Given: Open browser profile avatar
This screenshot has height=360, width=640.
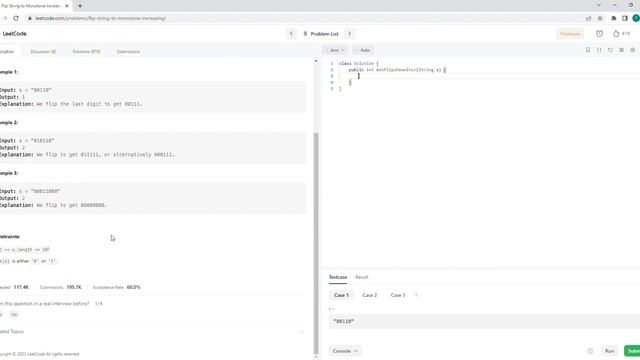Looking at the screenshot, I should [636, 18].
